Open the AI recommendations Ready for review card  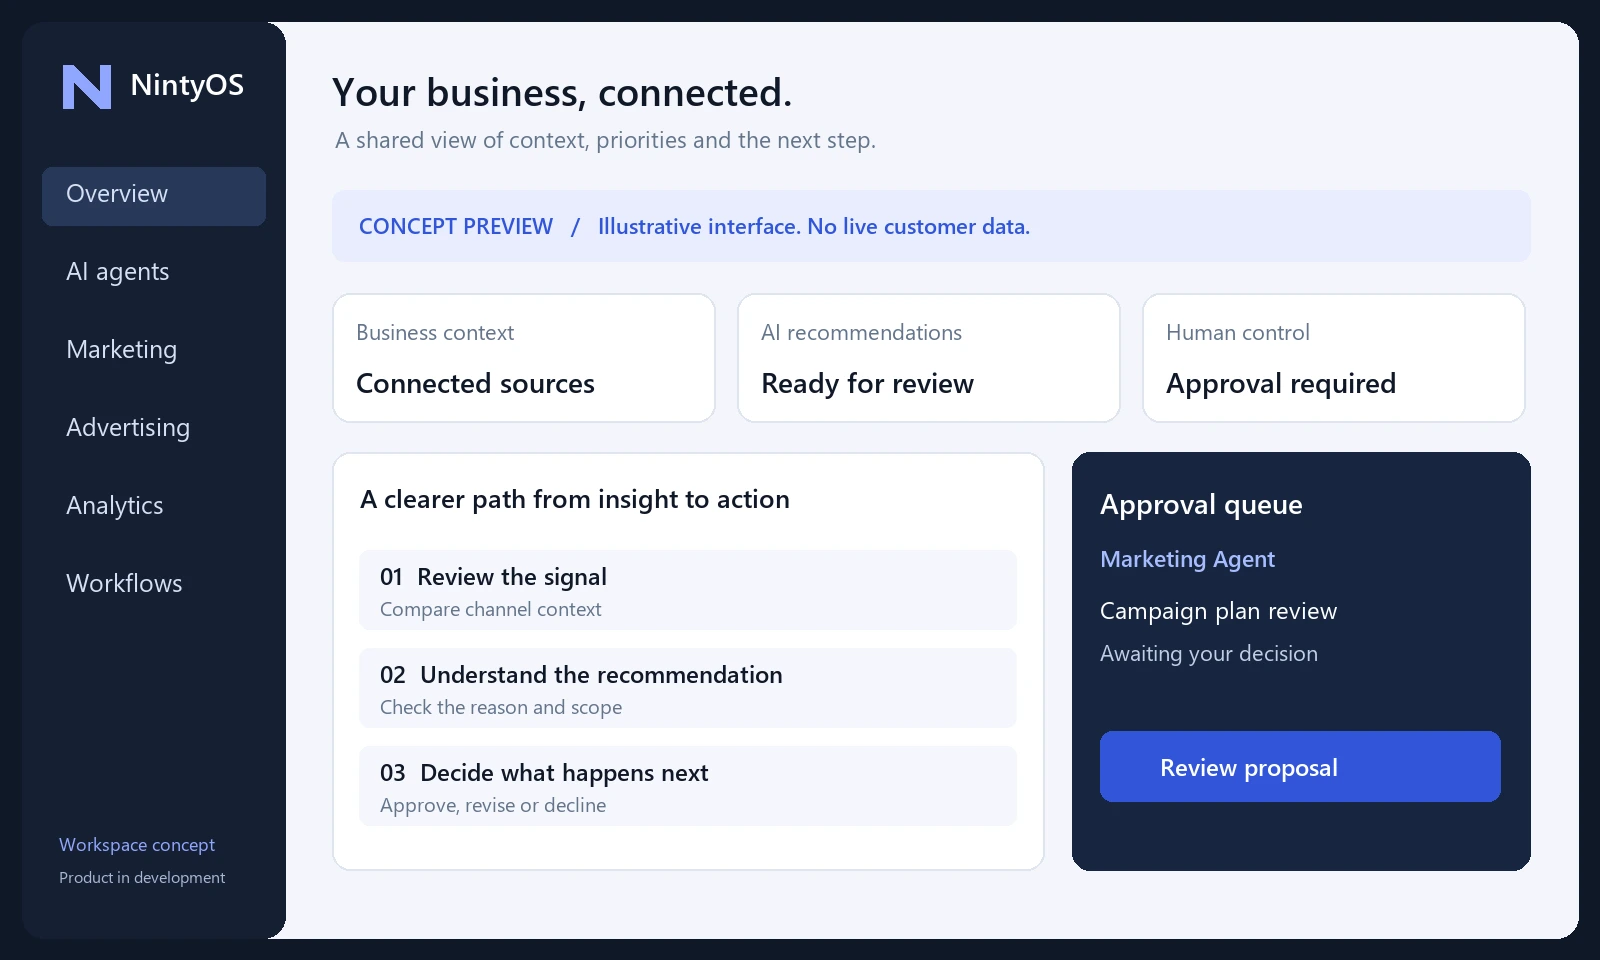pyautogui.click(x=929, y=358)
